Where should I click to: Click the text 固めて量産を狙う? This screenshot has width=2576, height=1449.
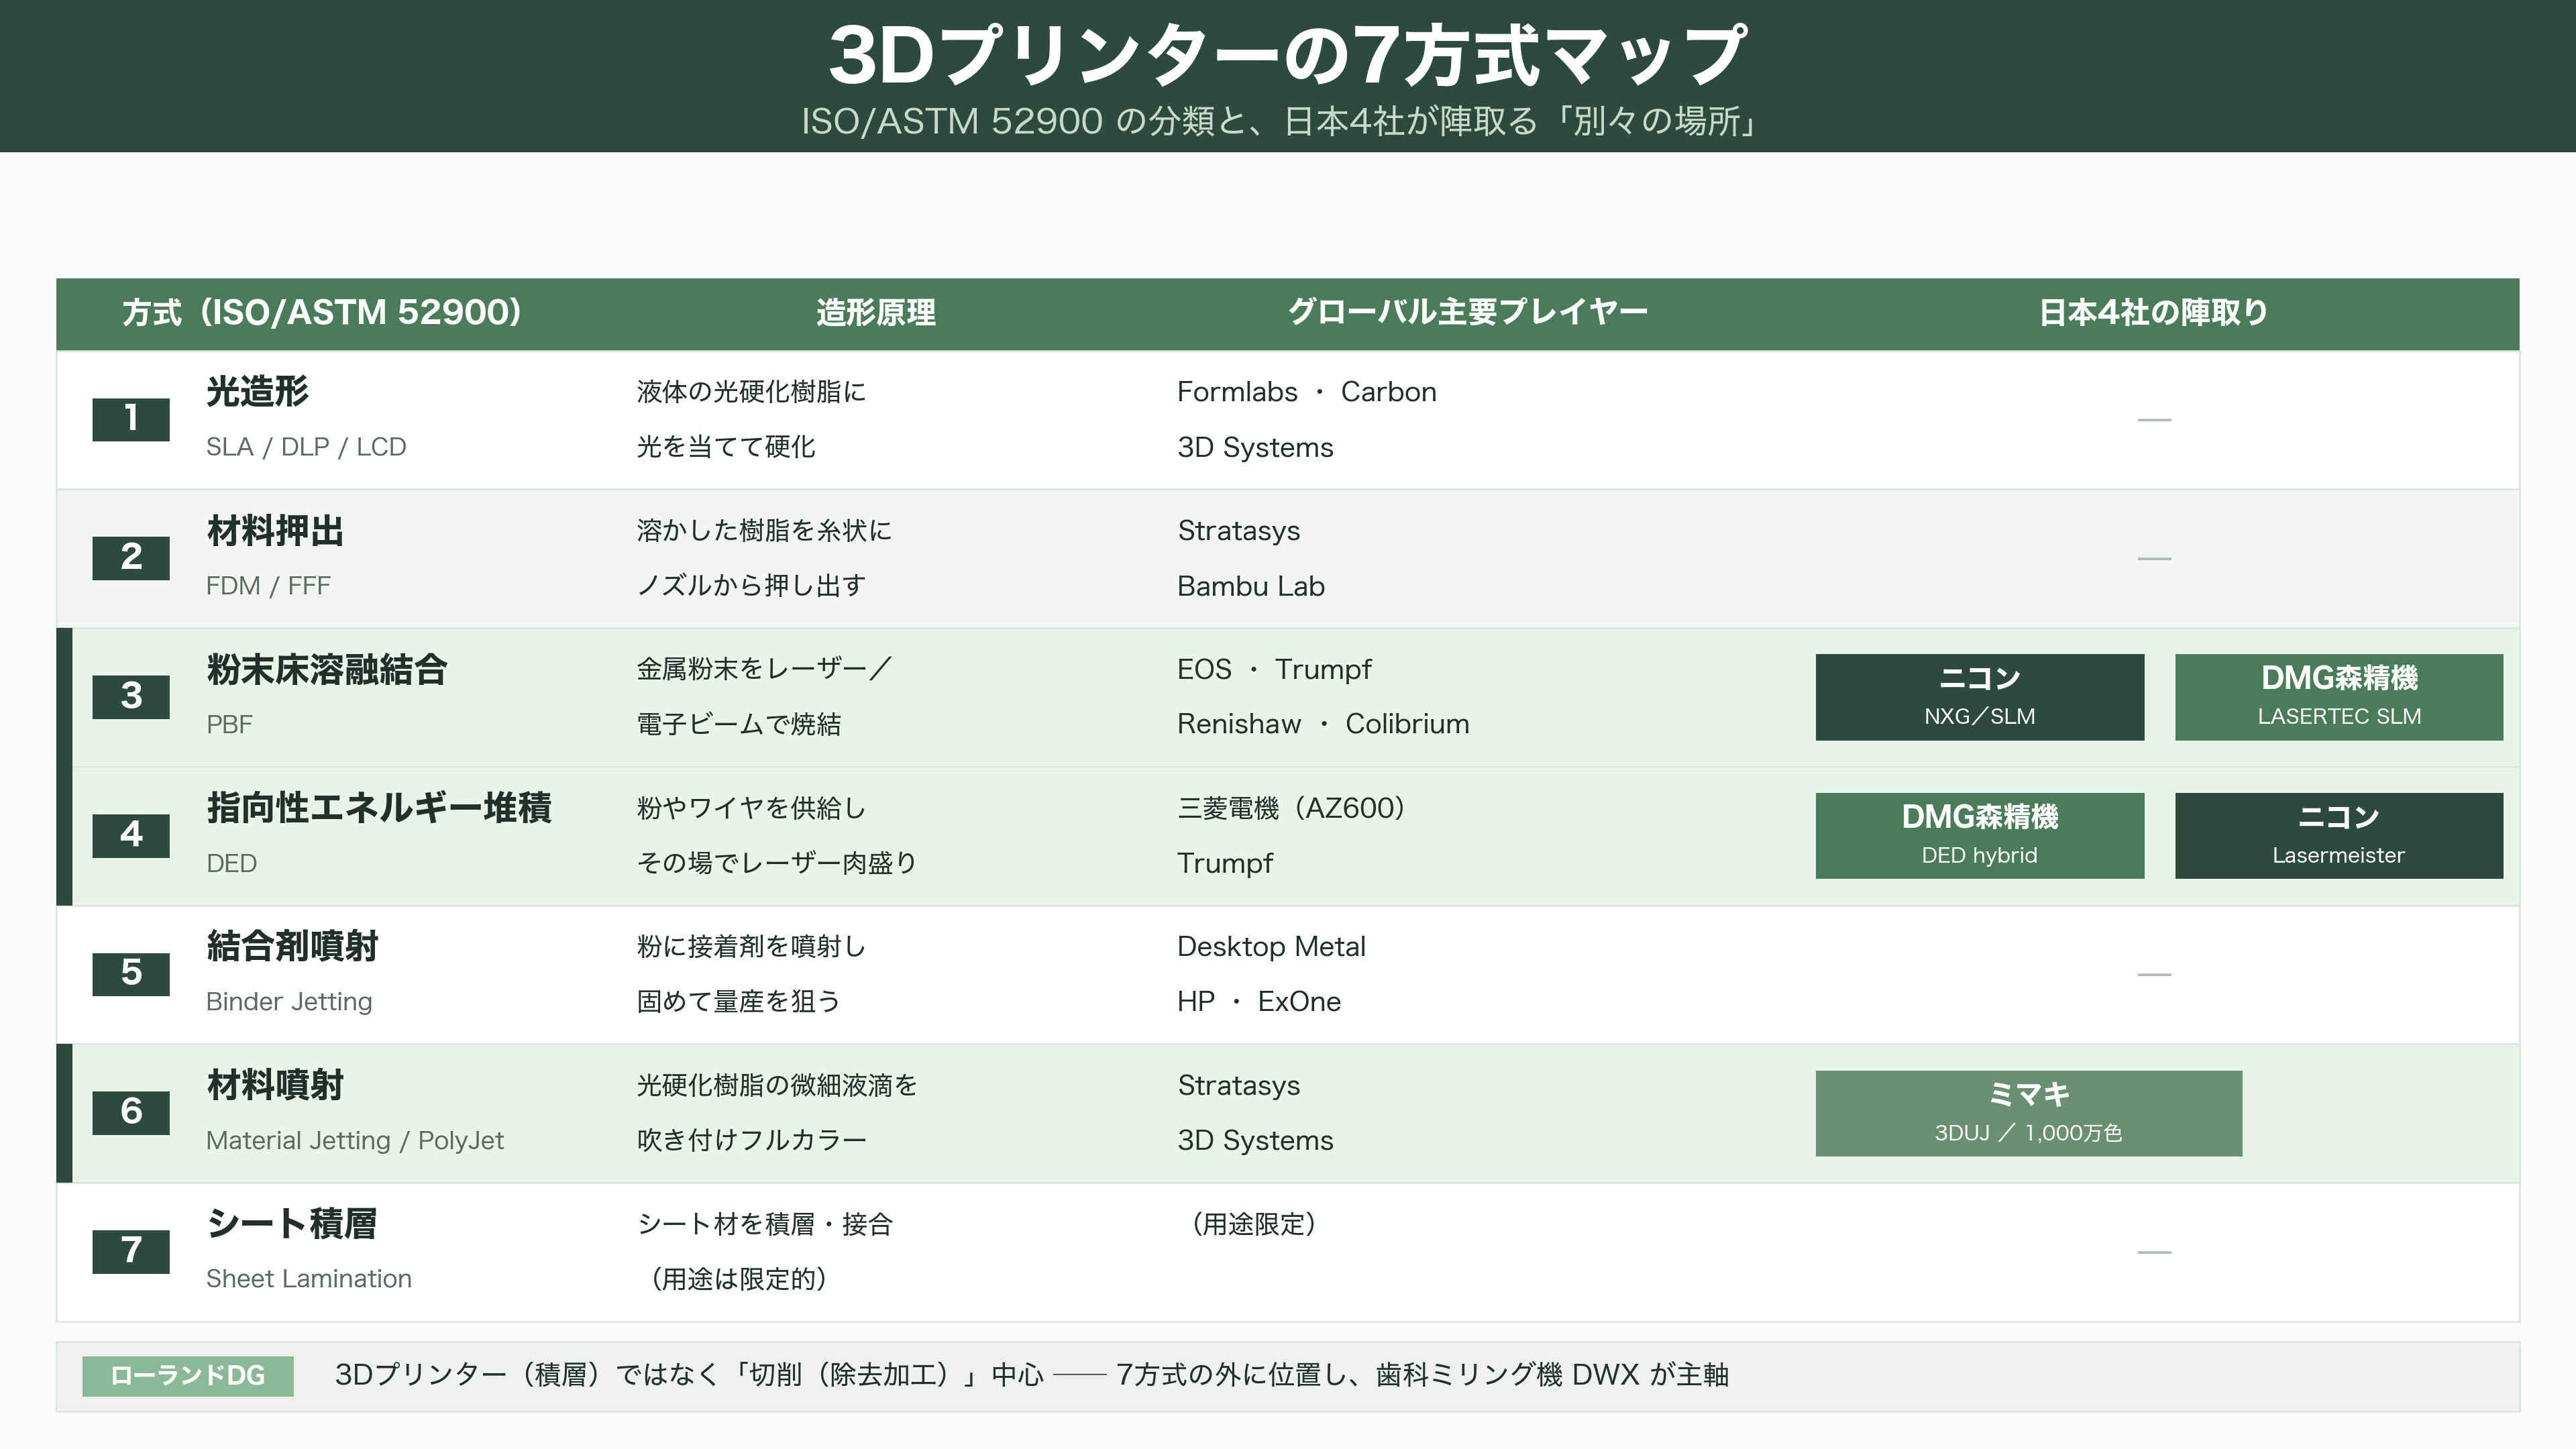tap(739, 1002)
